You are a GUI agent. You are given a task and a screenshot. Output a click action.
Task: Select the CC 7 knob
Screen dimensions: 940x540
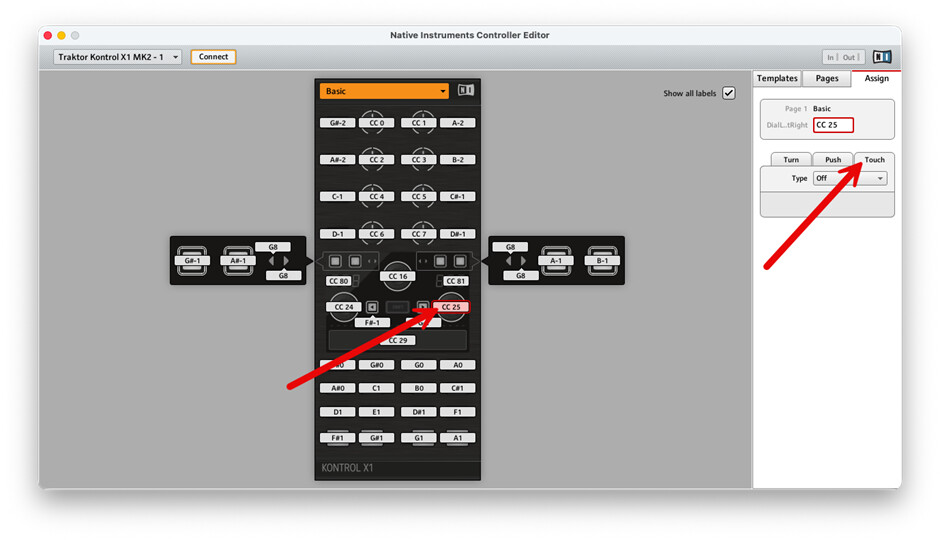(419, 234)
